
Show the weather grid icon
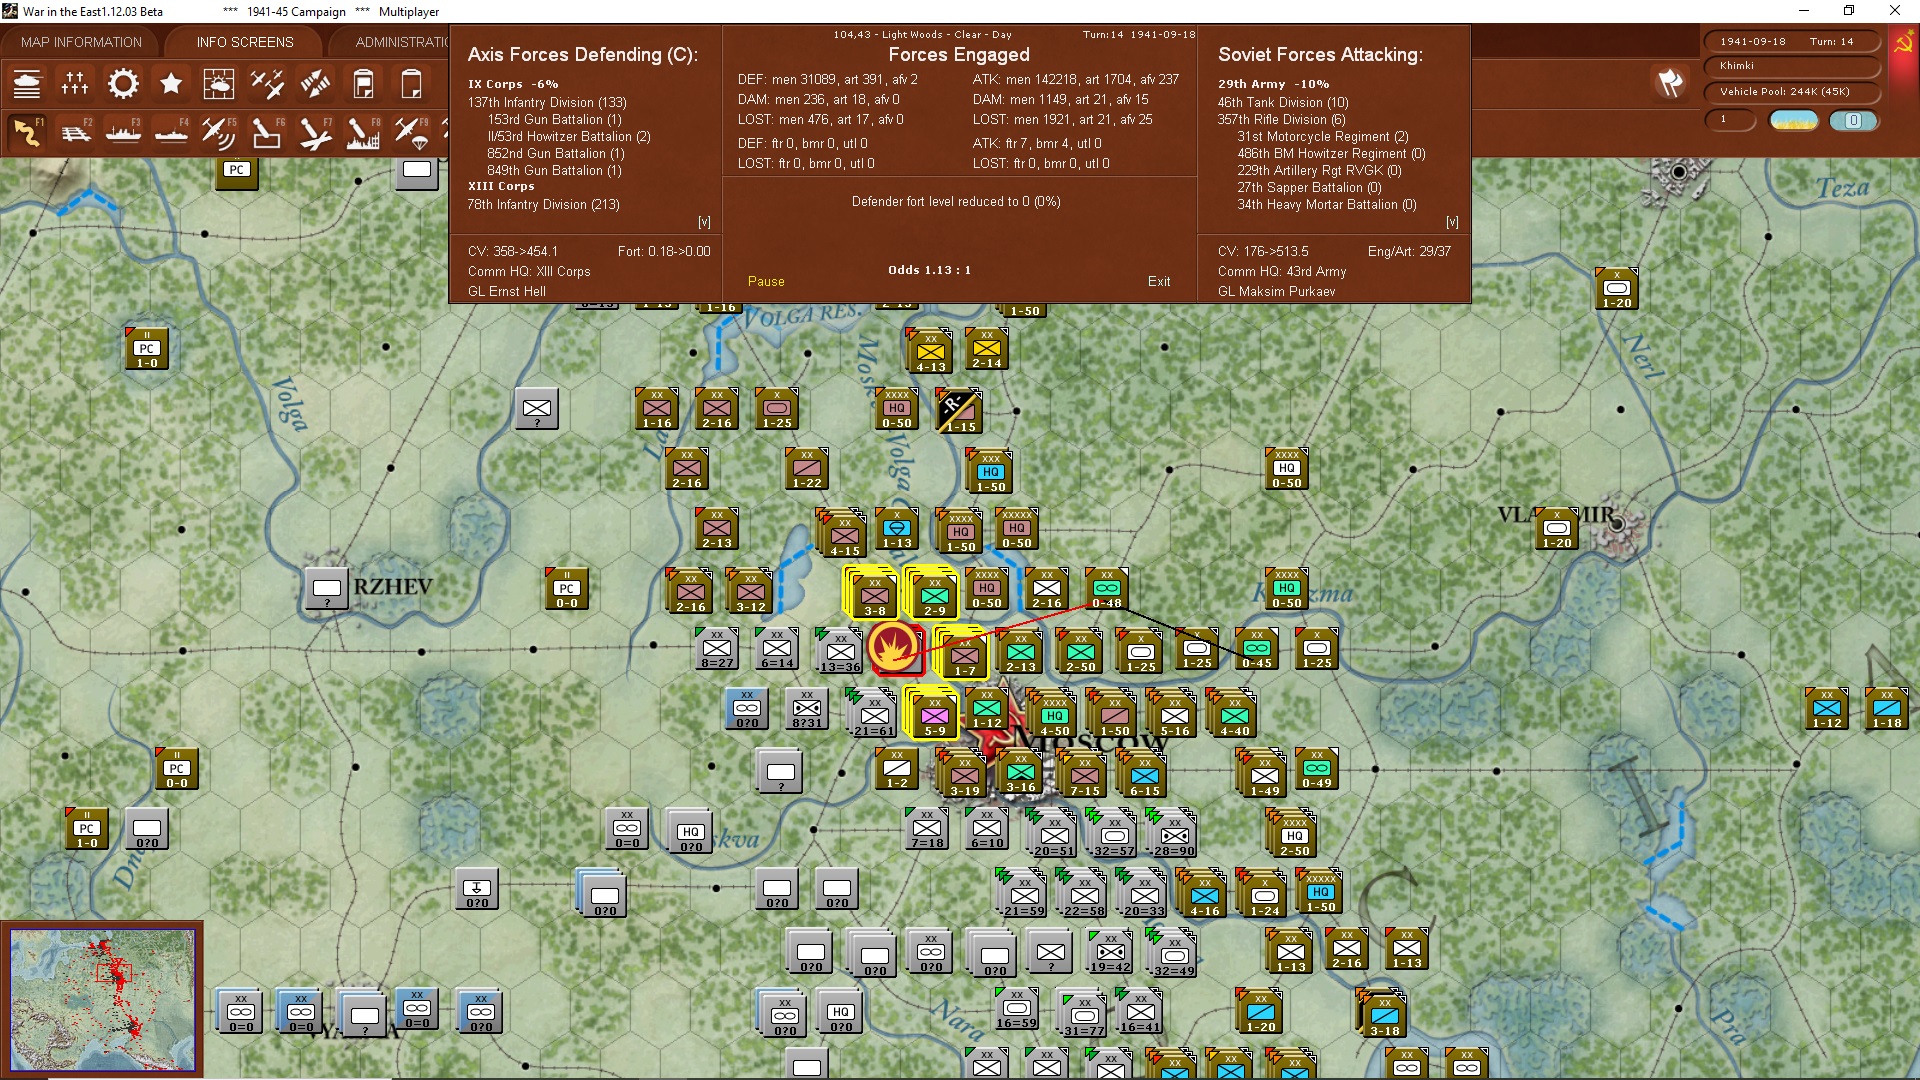pos(219,84)
